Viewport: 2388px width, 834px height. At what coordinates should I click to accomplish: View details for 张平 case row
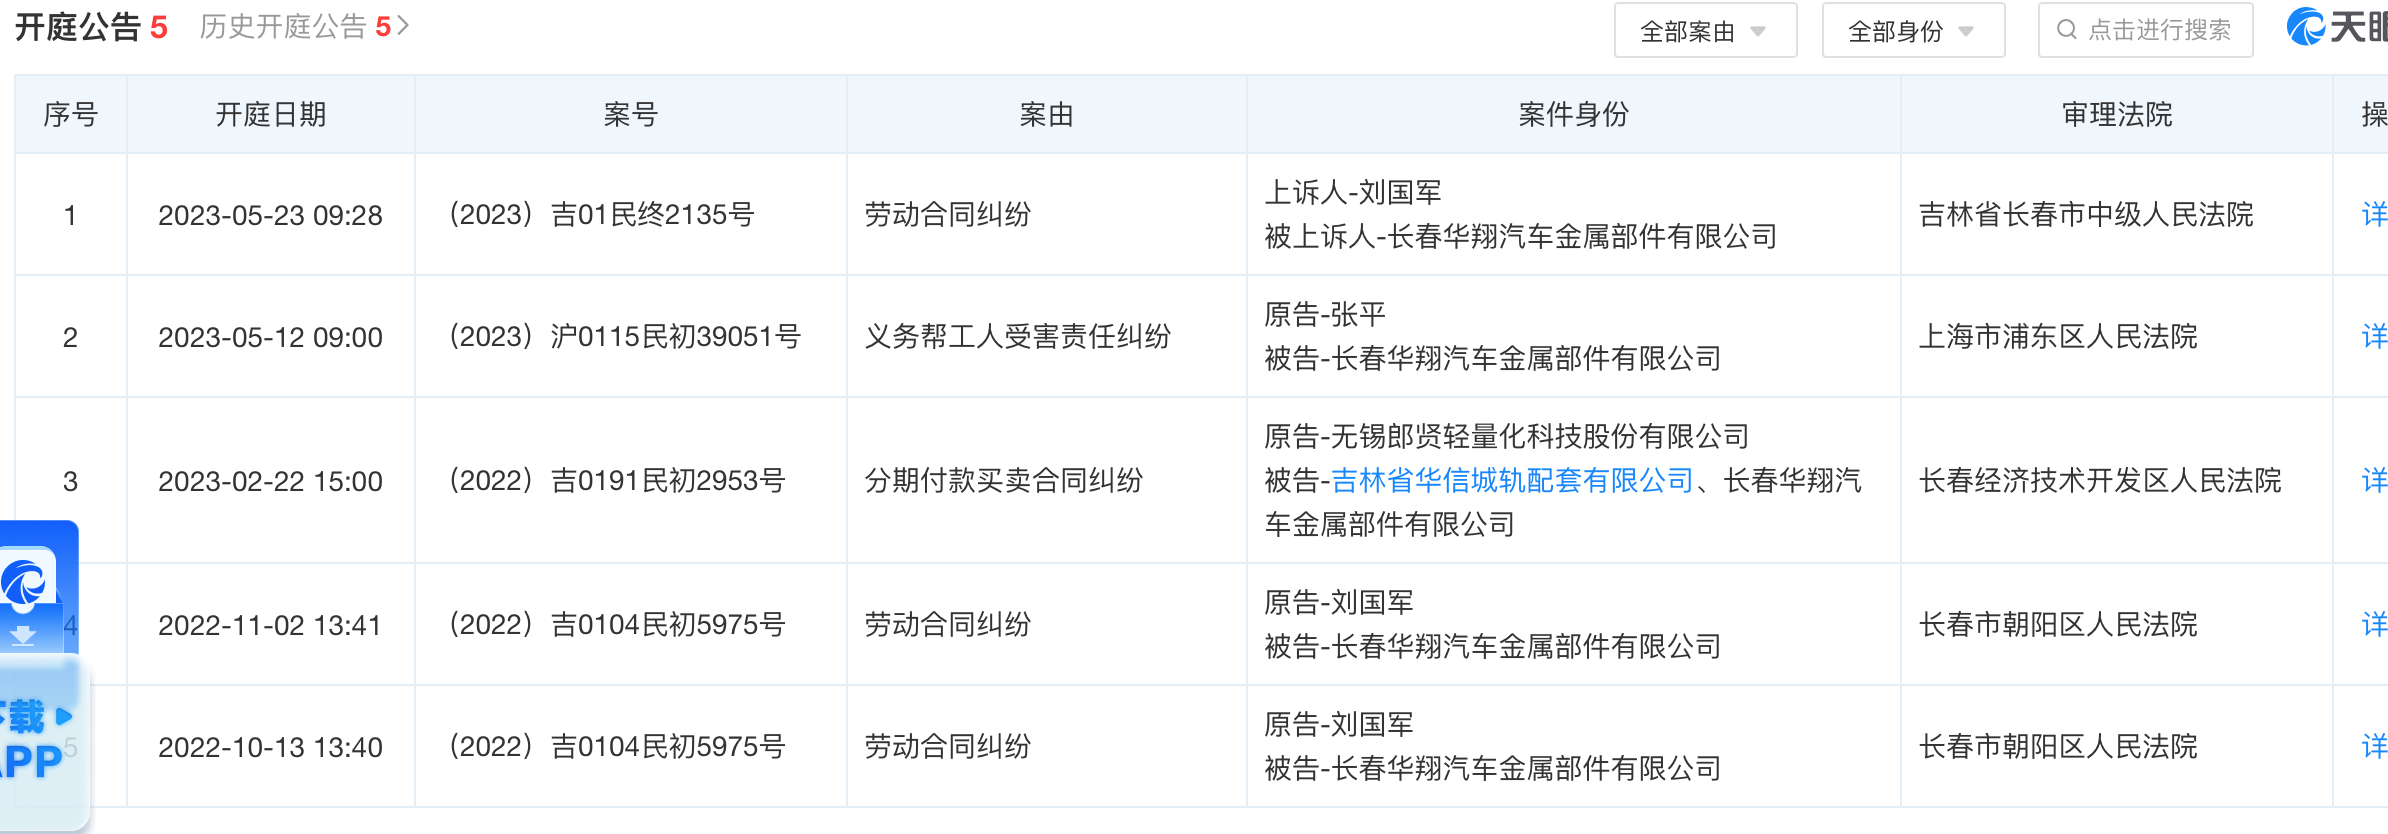(2374, 336)
